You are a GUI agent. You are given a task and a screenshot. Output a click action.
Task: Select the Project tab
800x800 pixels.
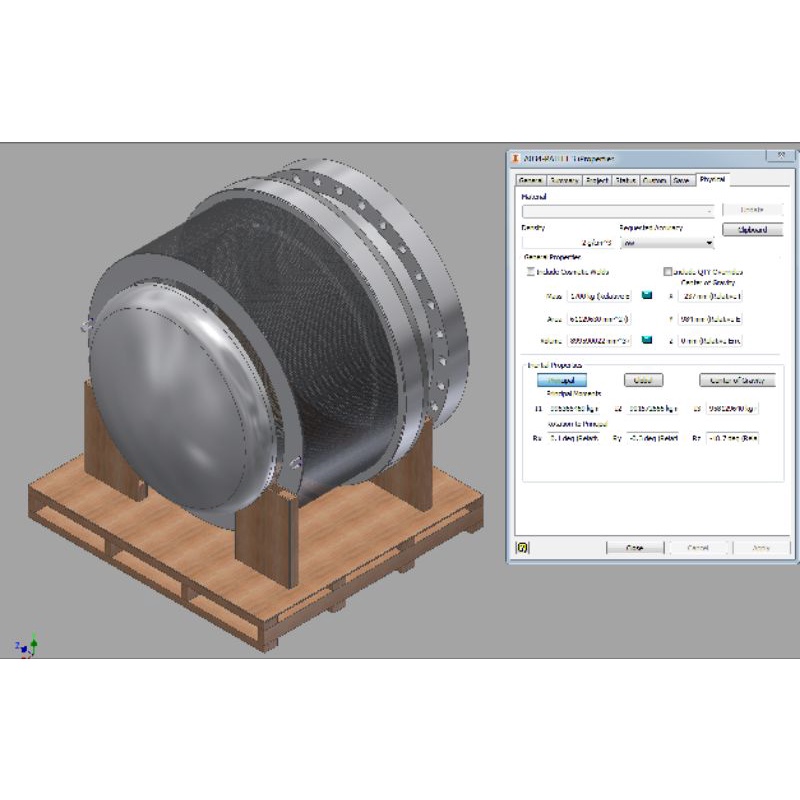coord(597,180)
